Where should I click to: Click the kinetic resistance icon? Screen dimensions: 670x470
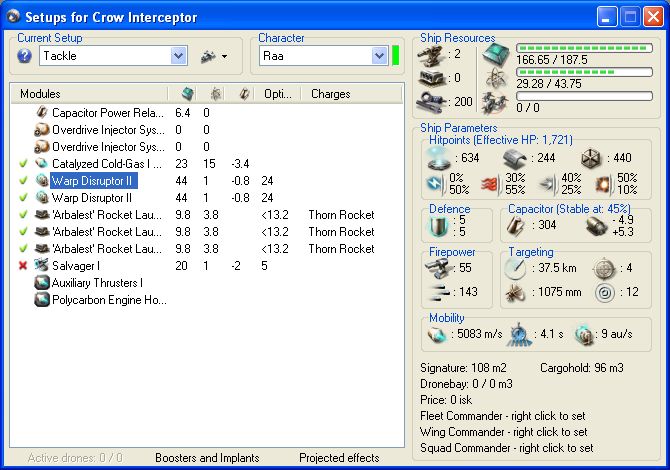(x=548, y=184)
